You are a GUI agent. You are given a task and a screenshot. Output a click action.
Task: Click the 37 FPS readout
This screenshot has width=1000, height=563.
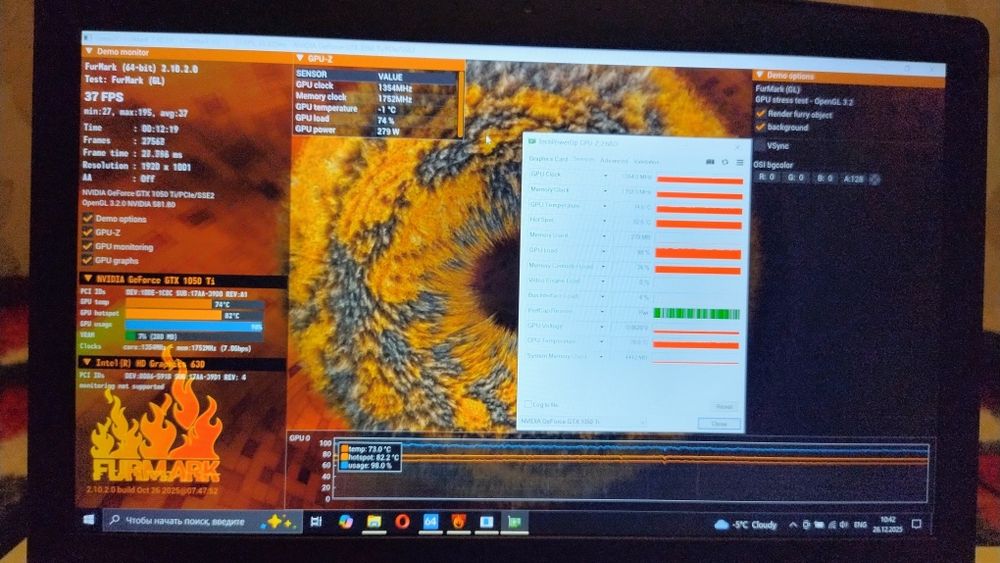(x=104, y=97)
